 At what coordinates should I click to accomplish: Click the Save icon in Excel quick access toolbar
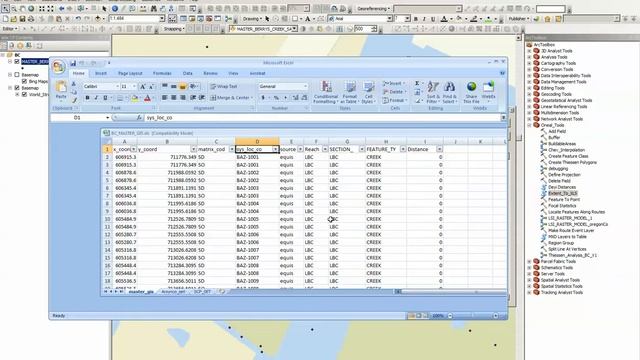[73, 63]
